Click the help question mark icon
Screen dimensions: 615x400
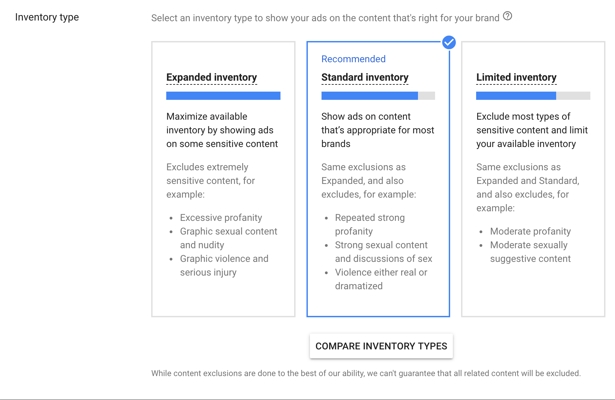tap(508, 16)
